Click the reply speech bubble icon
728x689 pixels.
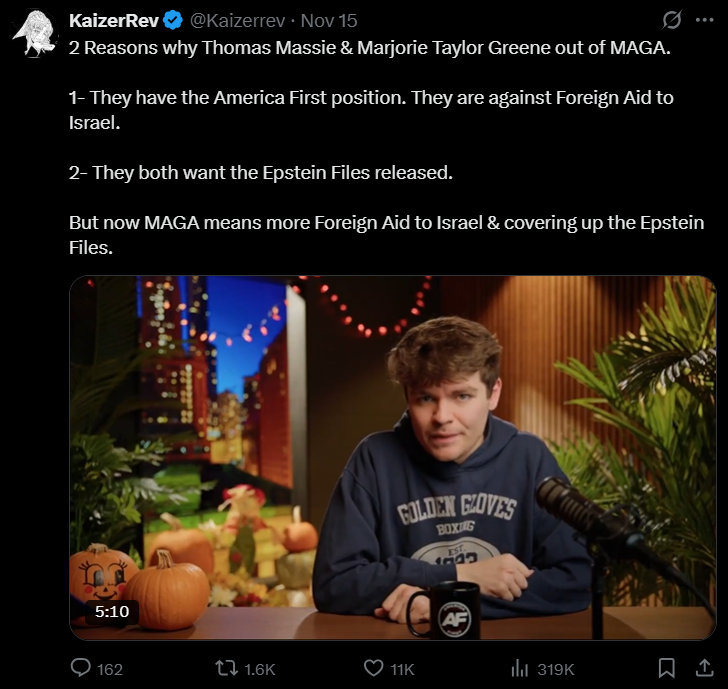[x=80, y=669]
